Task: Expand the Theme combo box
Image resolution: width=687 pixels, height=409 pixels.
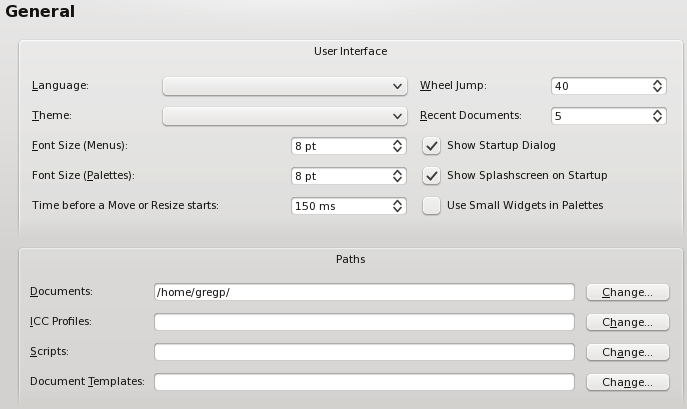Action: [x=285, y=116]
